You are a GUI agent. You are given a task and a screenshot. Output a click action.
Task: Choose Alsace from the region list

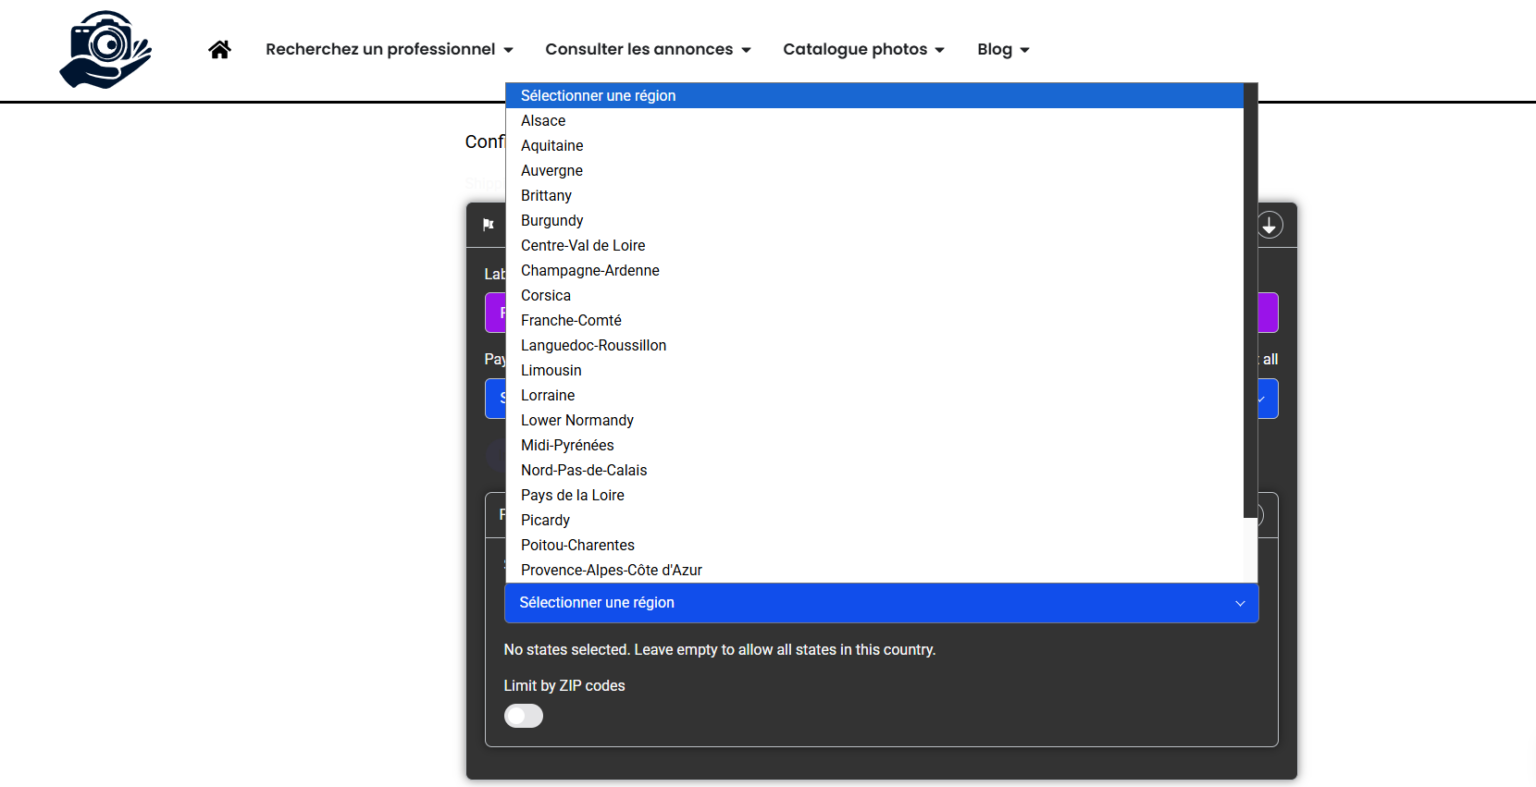(x=543, y=121)
